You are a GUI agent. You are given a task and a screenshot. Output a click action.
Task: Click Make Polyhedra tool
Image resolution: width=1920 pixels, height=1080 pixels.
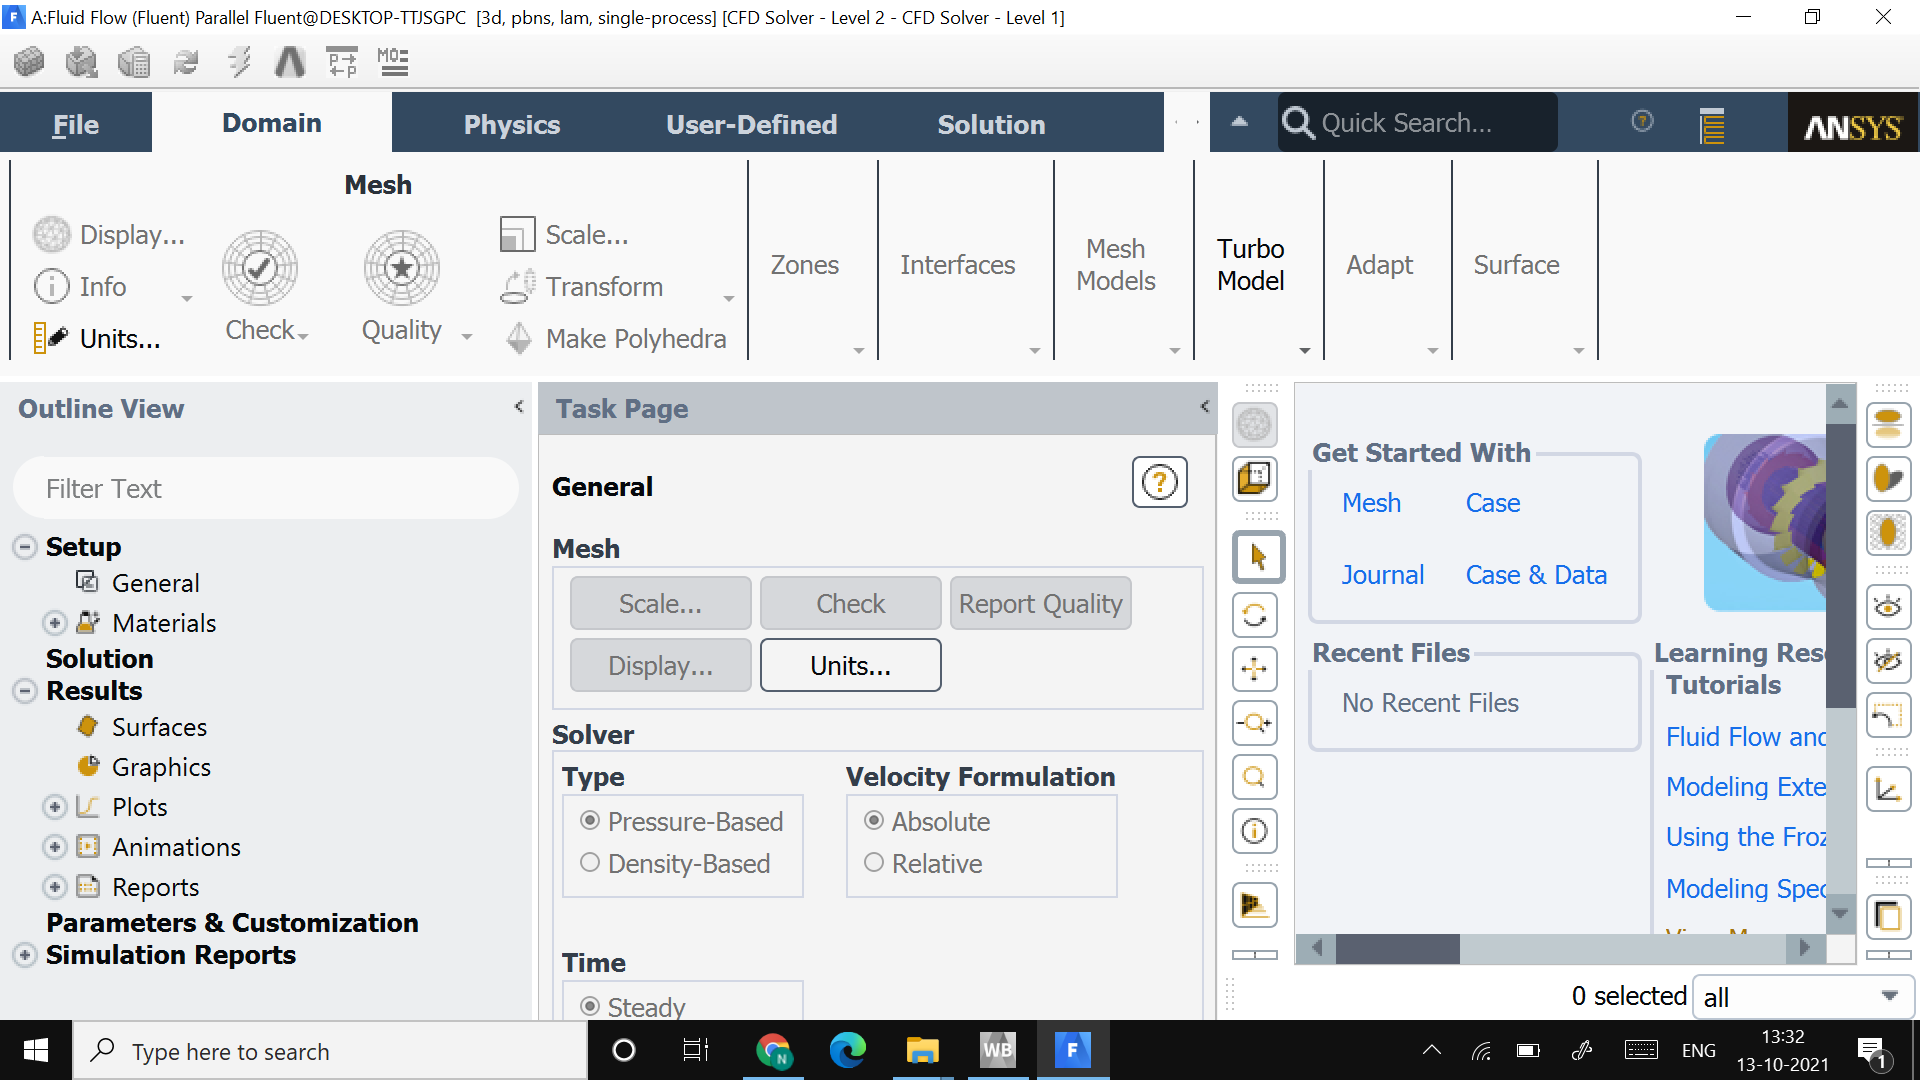click(616, 339)
